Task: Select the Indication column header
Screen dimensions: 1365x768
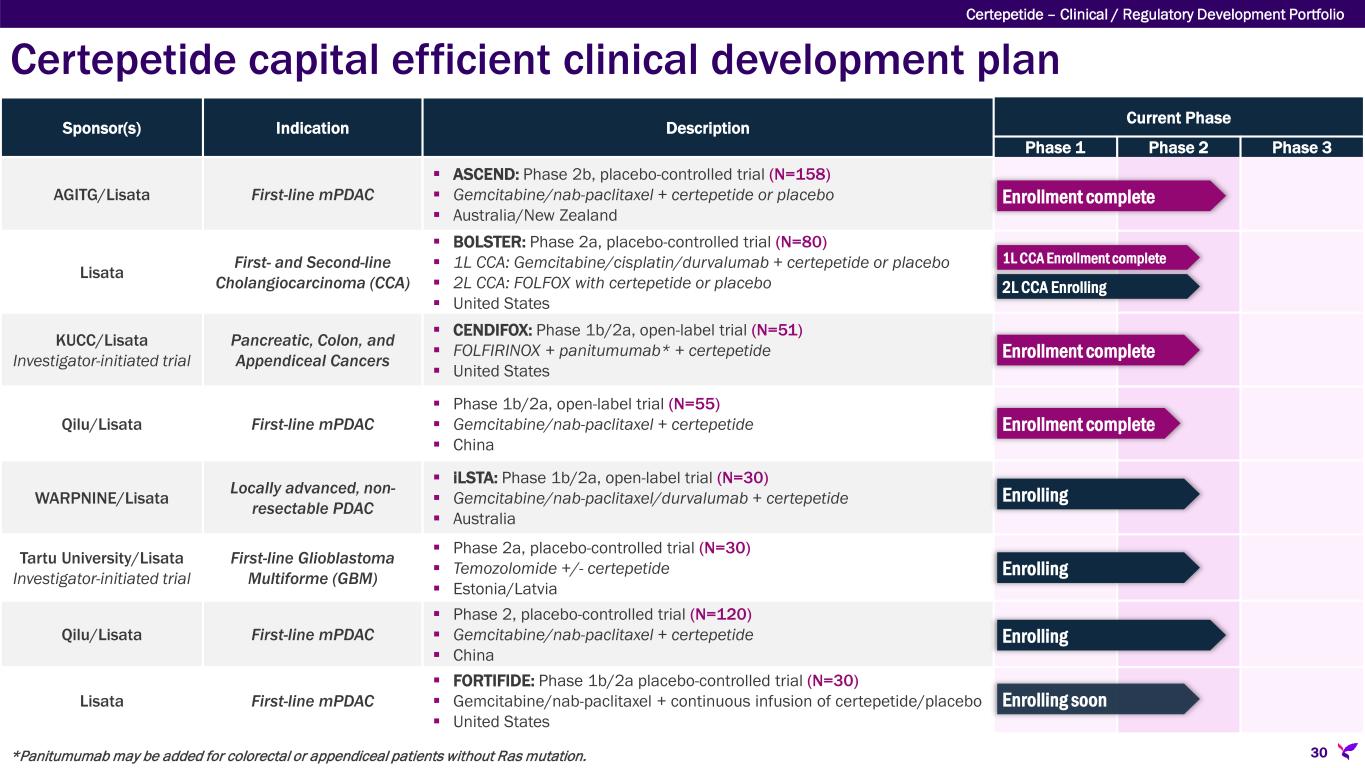Action: click(313, 128)
